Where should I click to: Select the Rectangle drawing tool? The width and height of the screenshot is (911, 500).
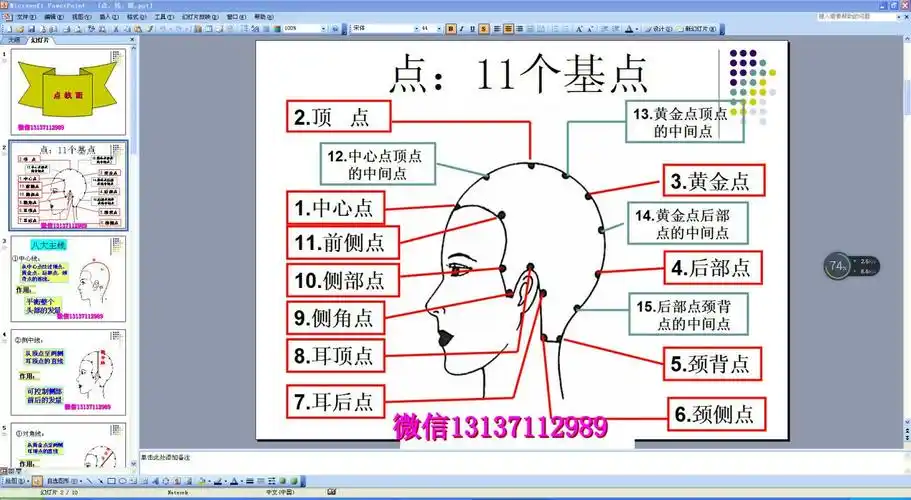coord(112,481)
